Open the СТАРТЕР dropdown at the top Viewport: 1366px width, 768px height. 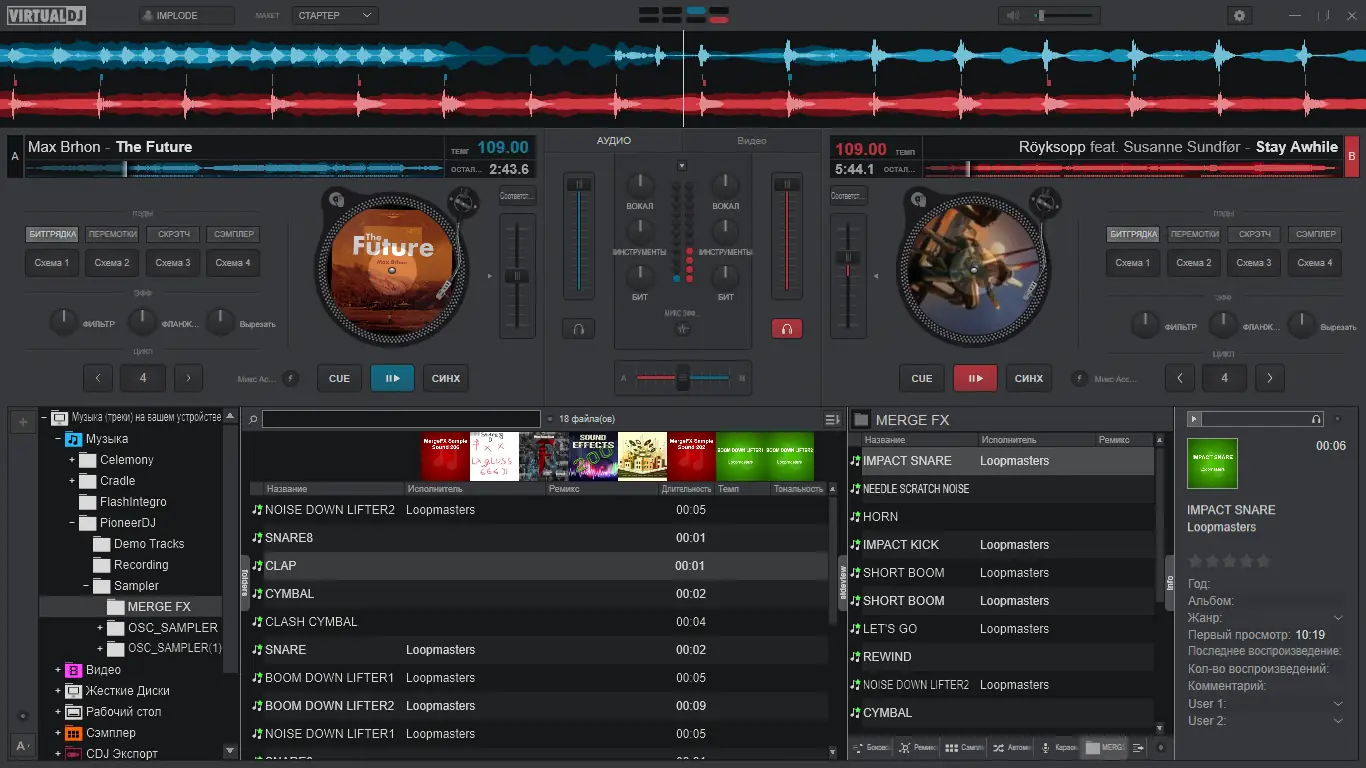pyautogui.click(x=335, y=15)
